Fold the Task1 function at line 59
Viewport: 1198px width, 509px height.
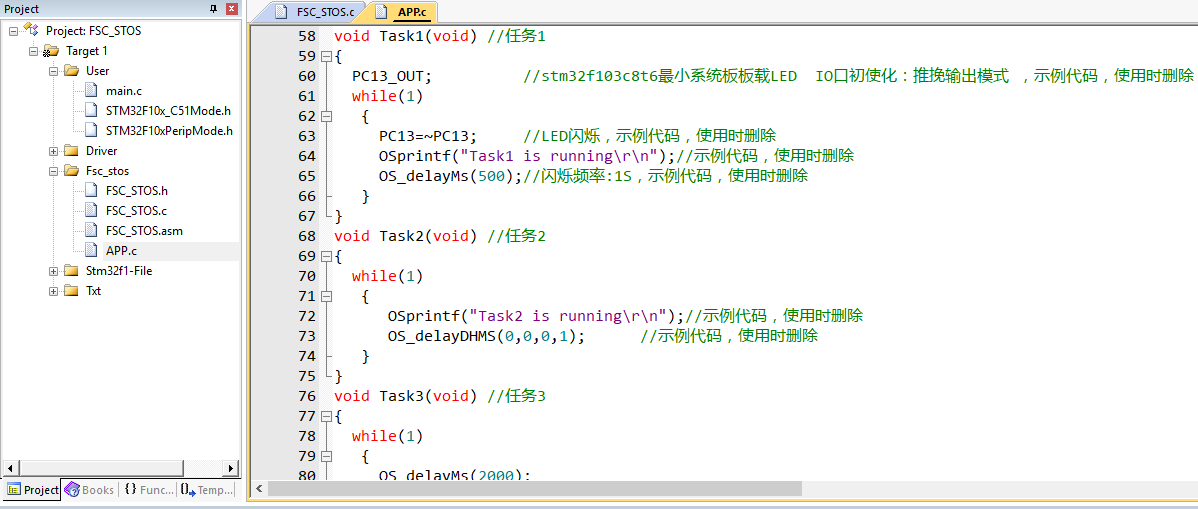click(326, 57)
